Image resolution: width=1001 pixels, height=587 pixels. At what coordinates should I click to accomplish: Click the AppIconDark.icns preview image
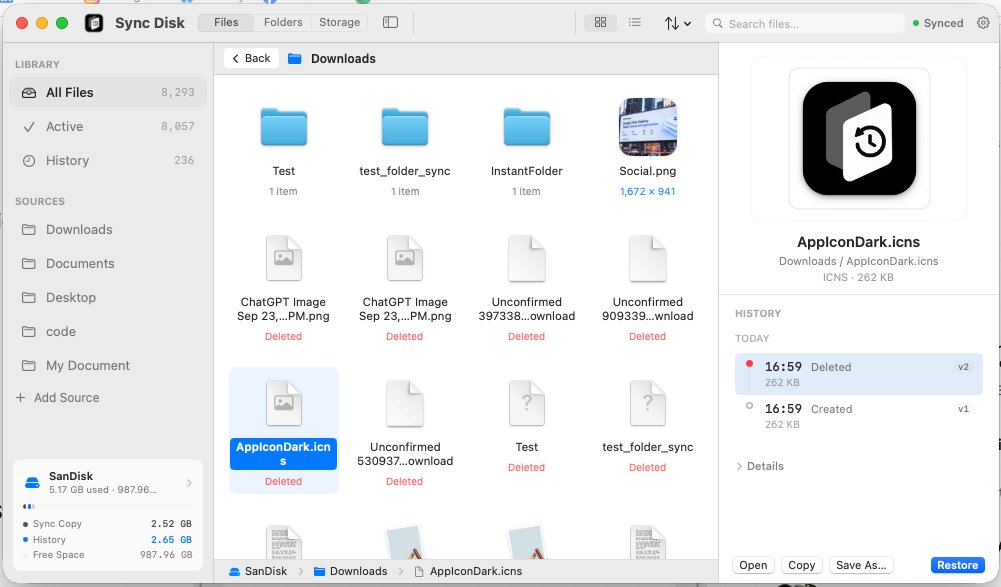point(859,139)
